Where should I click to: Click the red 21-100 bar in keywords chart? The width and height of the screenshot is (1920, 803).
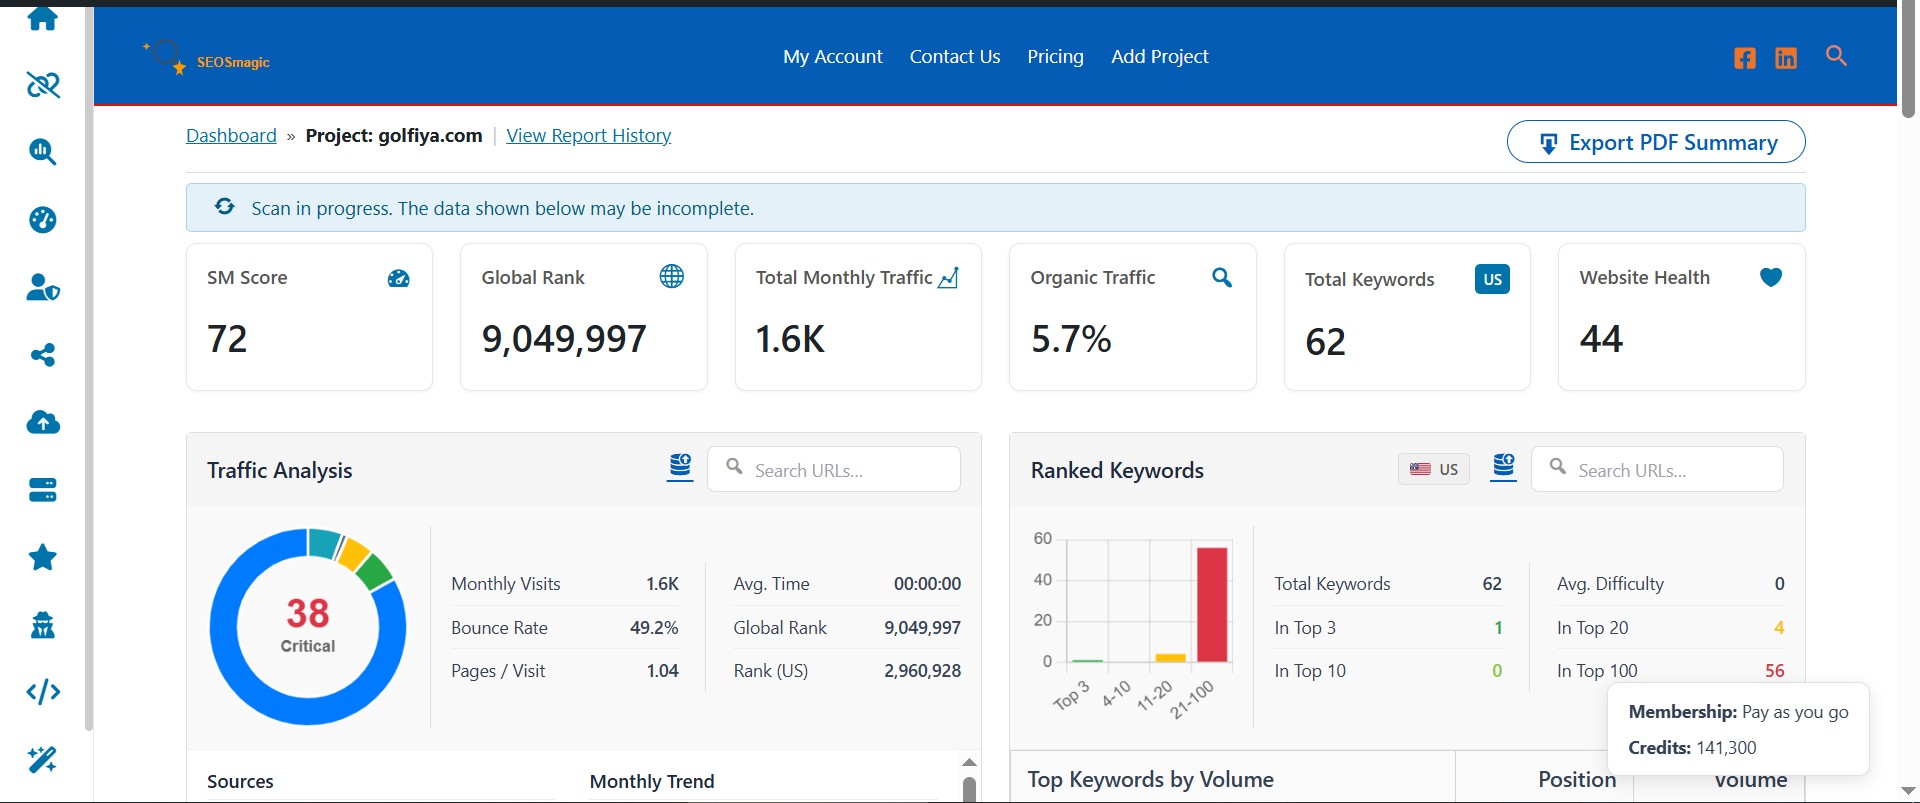click(1212, 604)
